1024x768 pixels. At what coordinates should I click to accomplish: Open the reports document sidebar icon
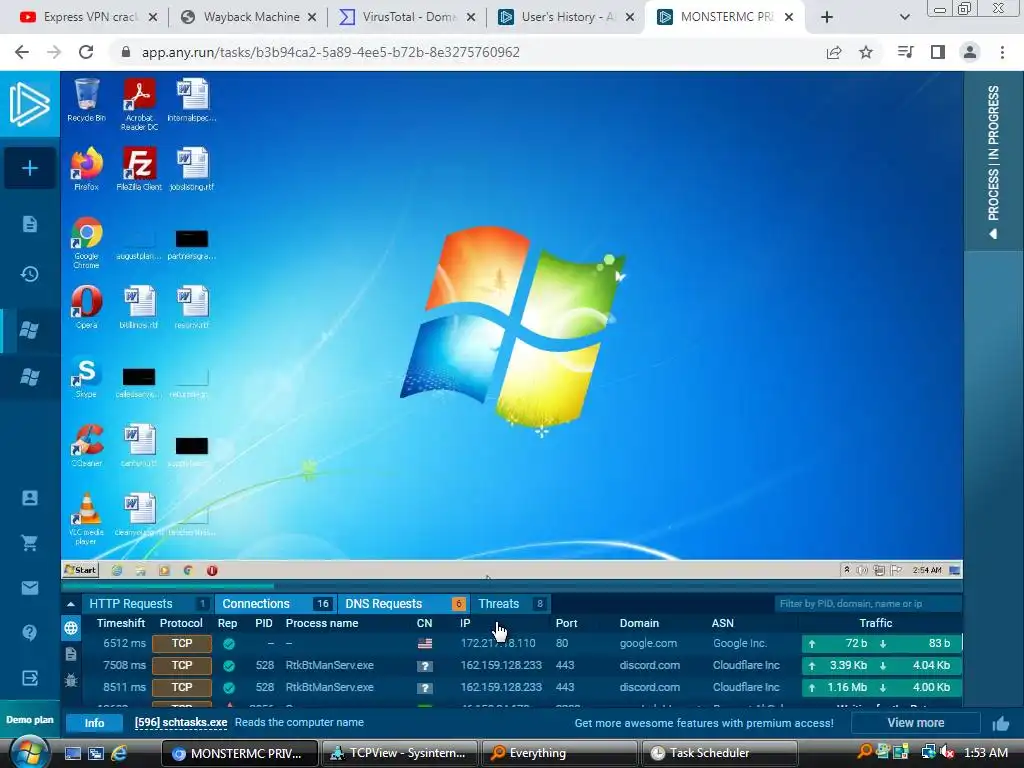(29, 224)
